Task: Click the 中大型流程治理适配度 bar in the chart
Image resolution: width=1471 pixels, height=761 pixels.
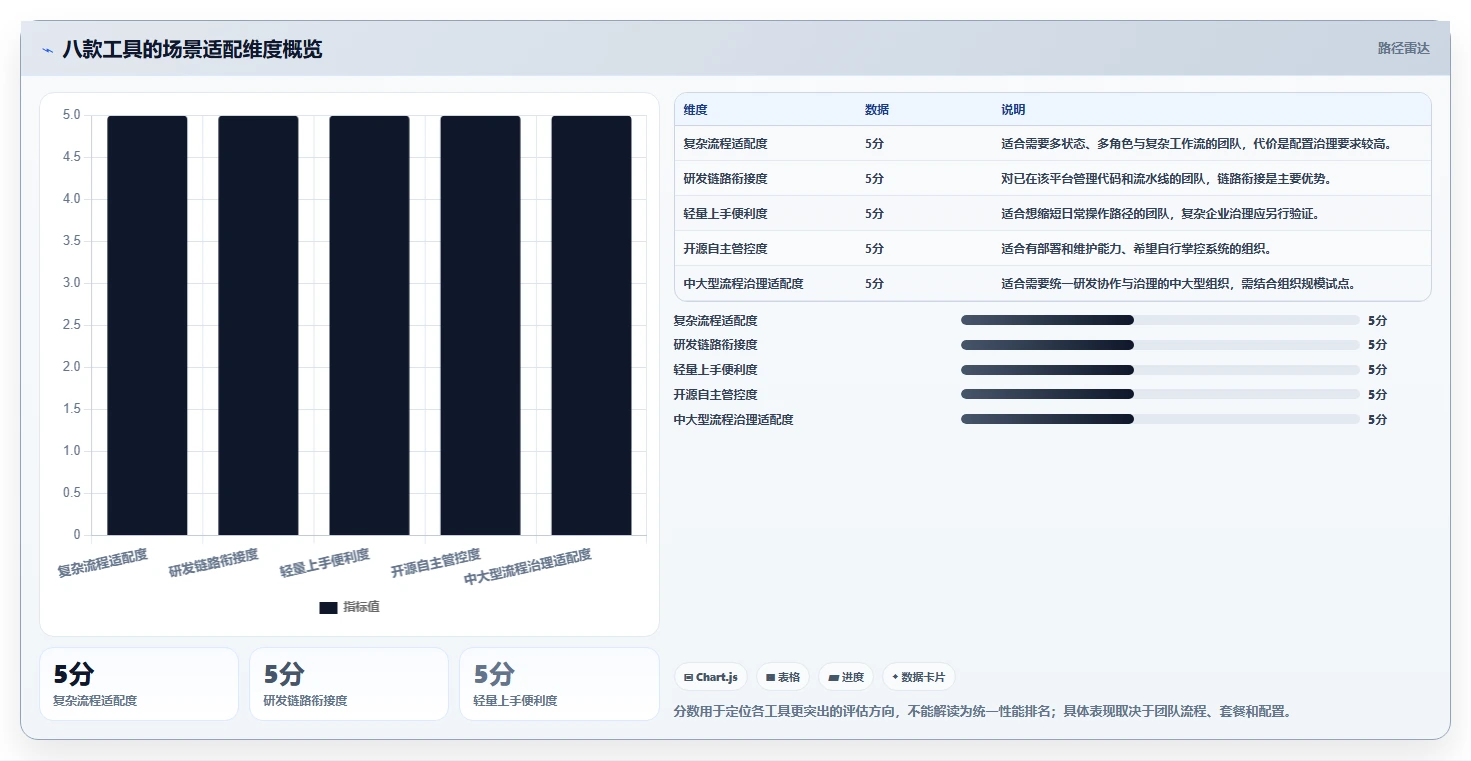Action: pos(591,325)
